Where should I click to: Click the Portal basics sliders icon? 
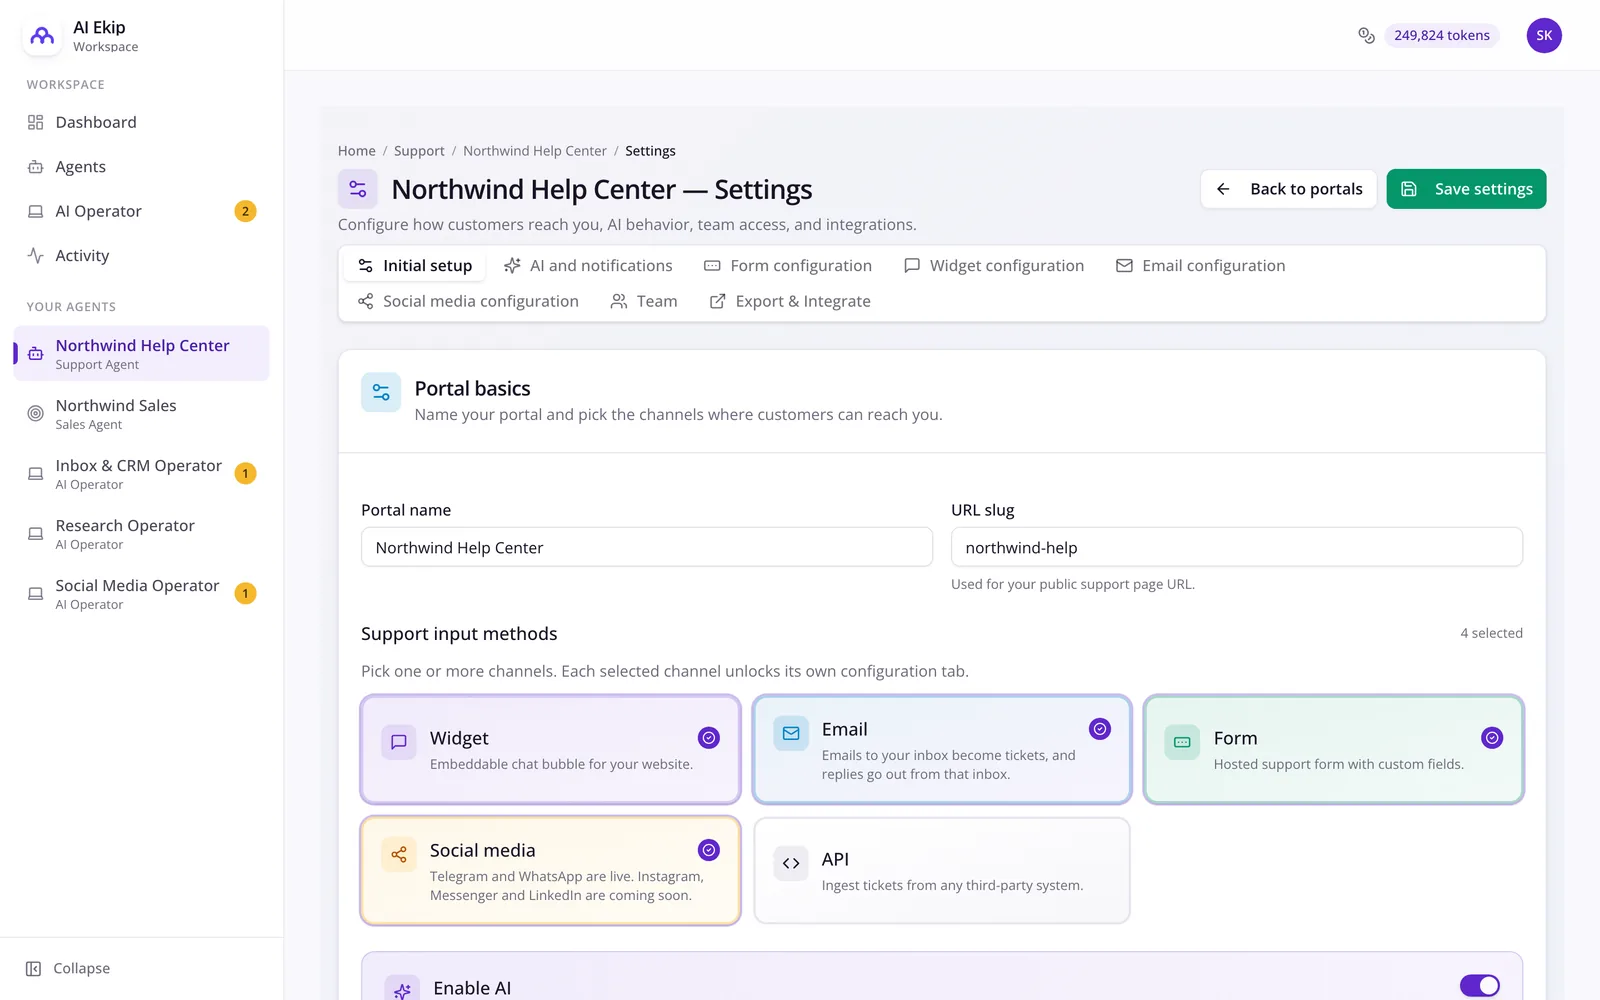[x=381, y=393]
